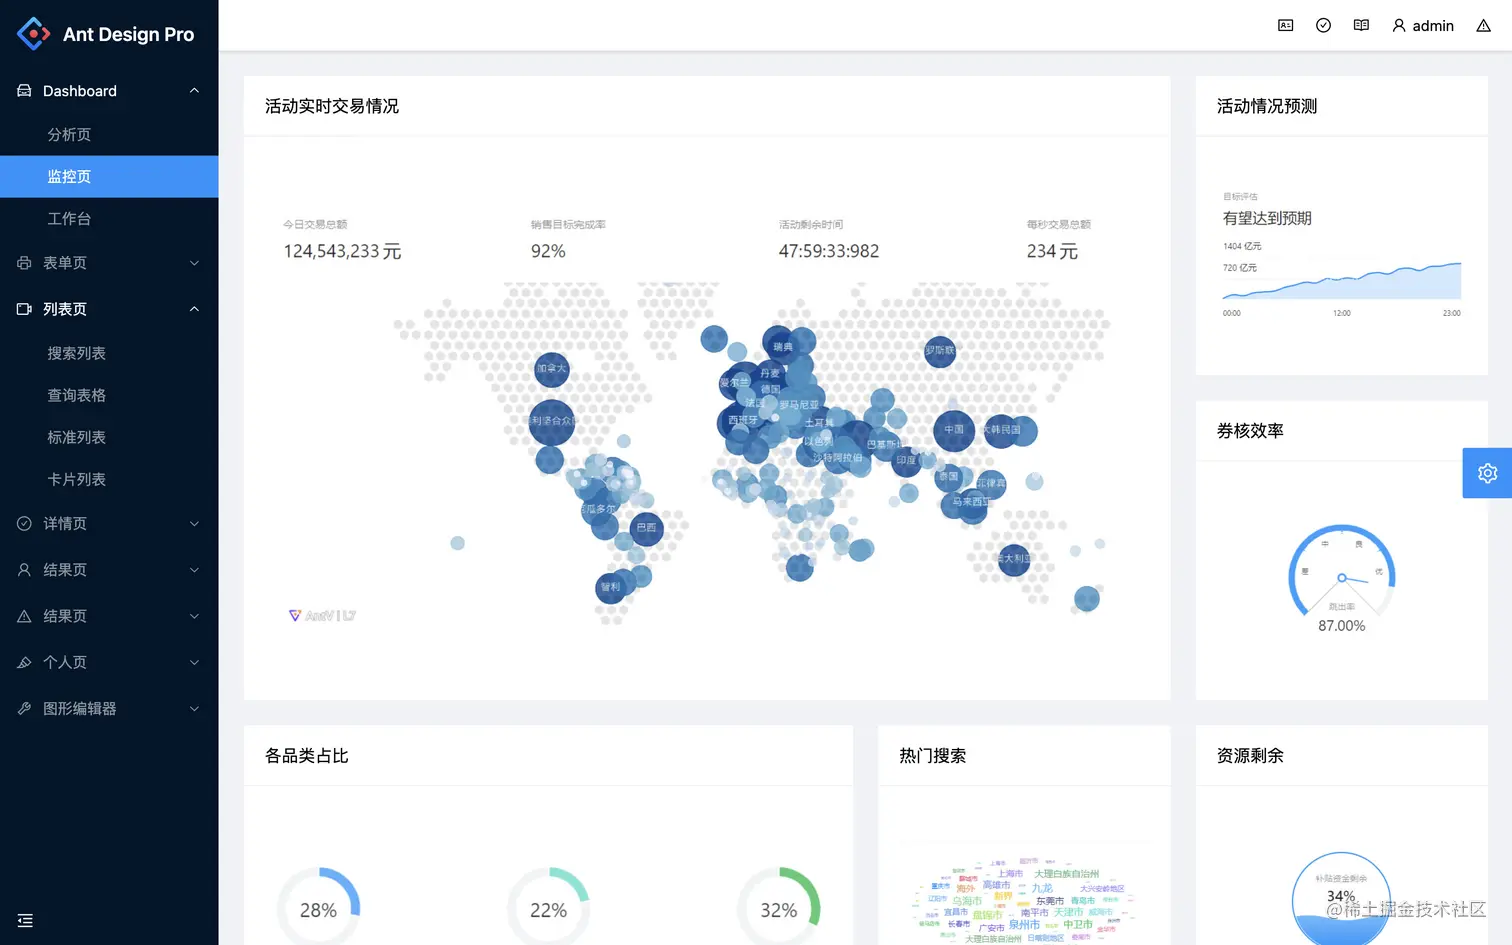This screenshot has width=1512, height=945.
Task: Click the admin user avatar icon
Action: pos(1399,26)
